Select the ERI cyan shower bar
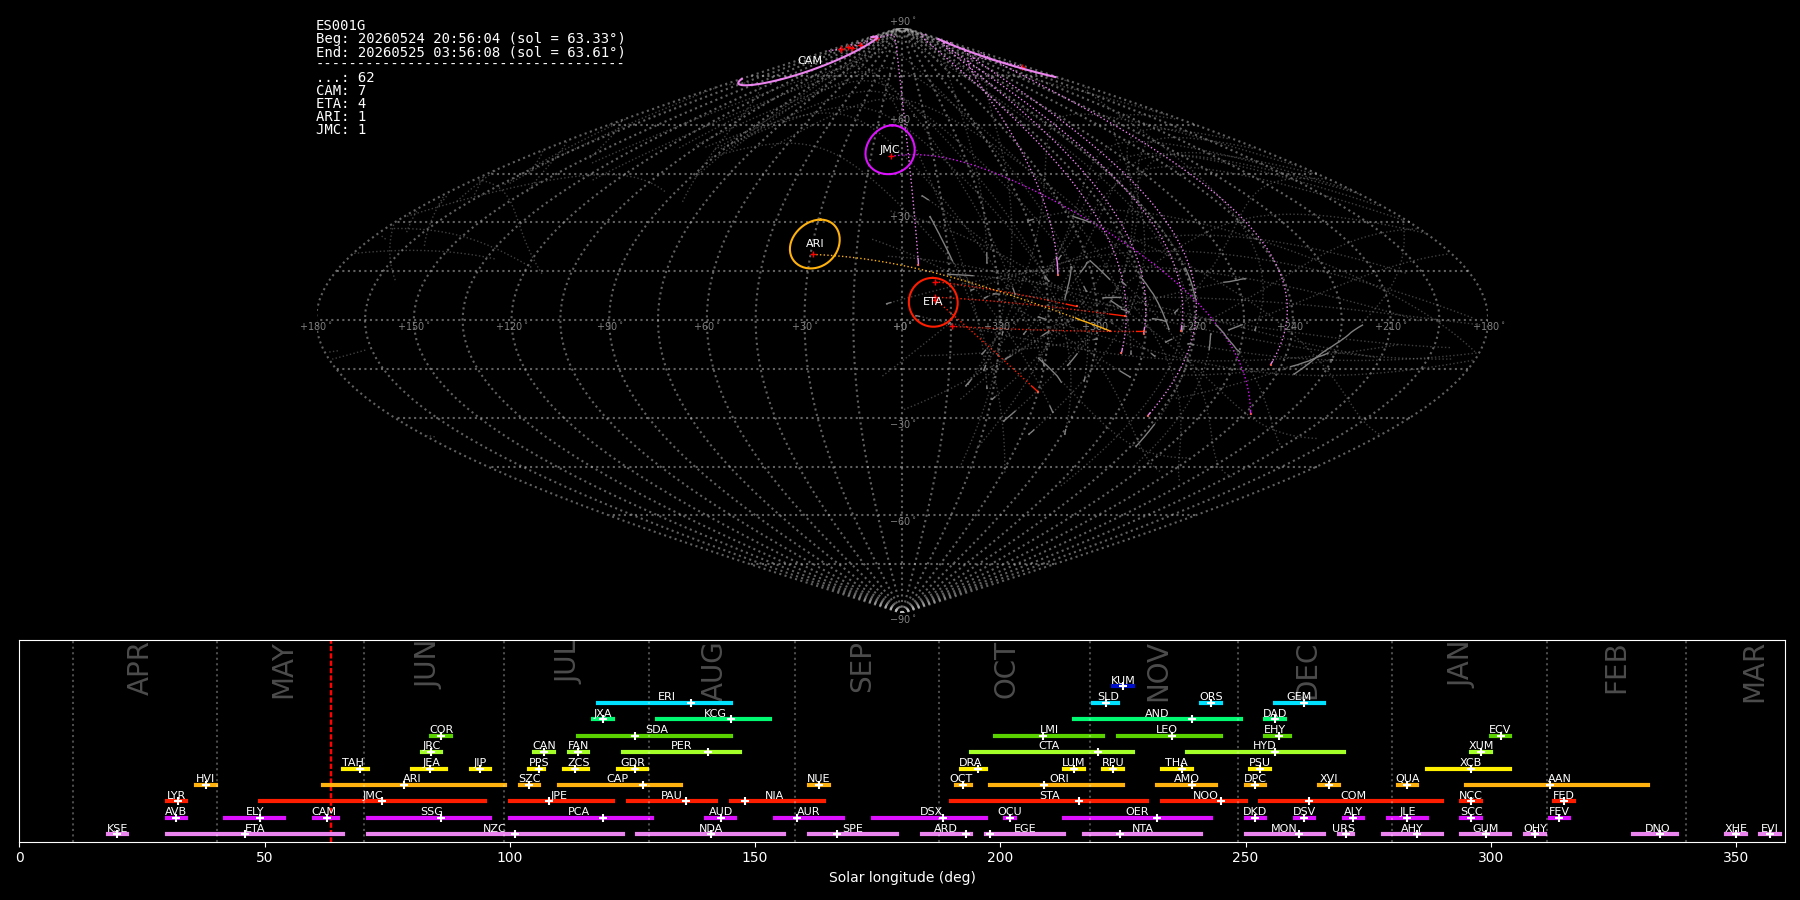Image resolution: width=1800 pixels, height=900 pixels. point(664,702)
